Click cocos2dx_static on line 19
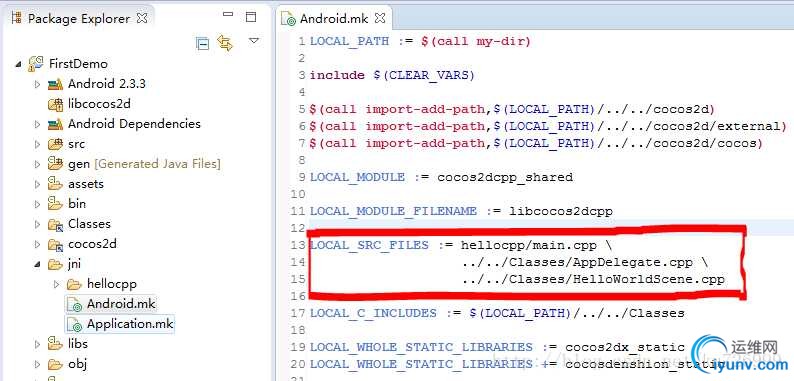Image resolution: width=794 pixels, height=381 pixels. (625, 347)
